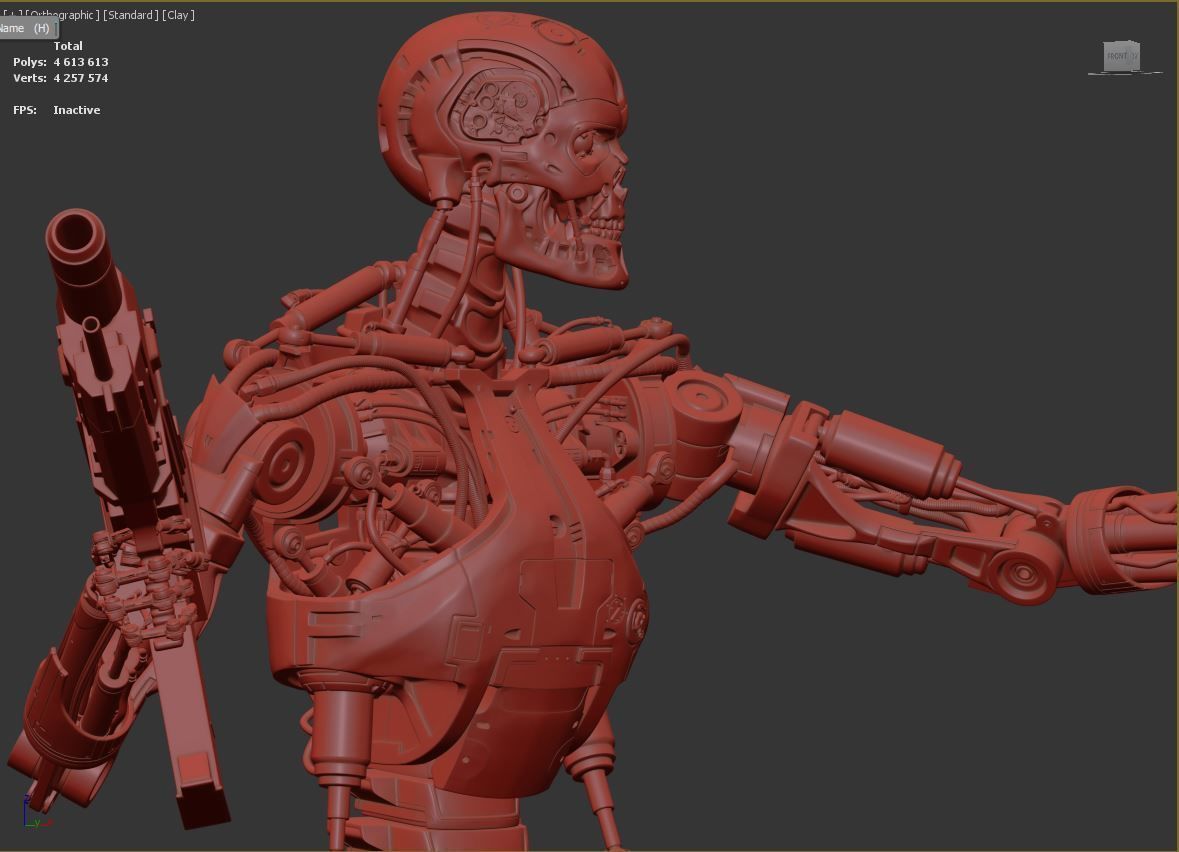Click the Verts count 4 257 574
Viewport: 1179px width, 852px height.
coord(80,77)
